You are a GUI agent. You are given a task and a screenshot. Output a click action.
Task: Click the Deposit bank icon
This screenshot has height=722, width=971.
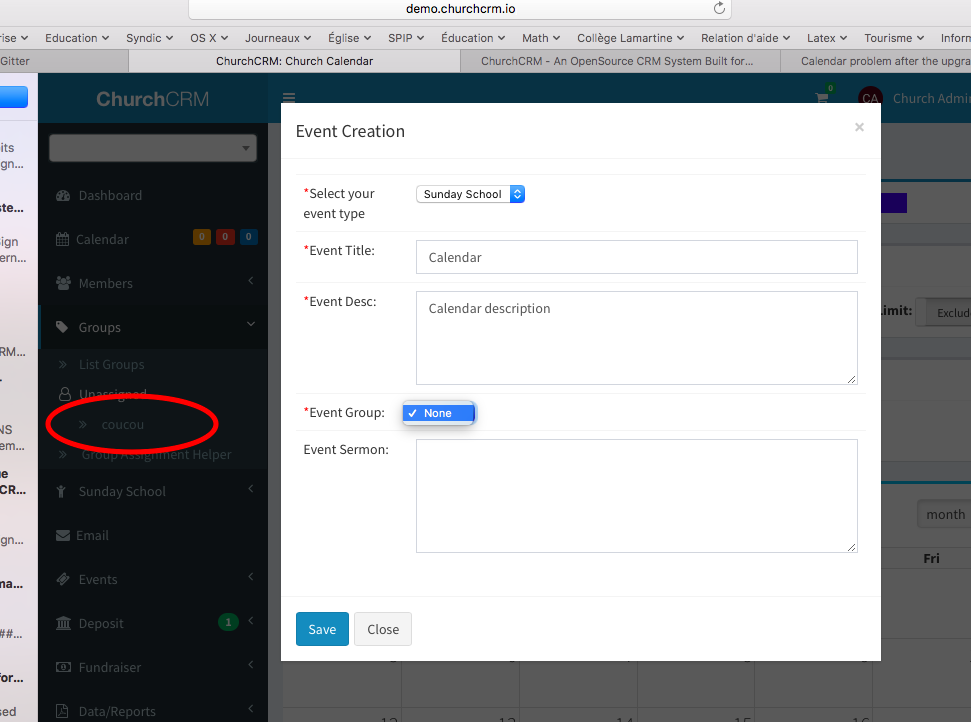point(63,623)
